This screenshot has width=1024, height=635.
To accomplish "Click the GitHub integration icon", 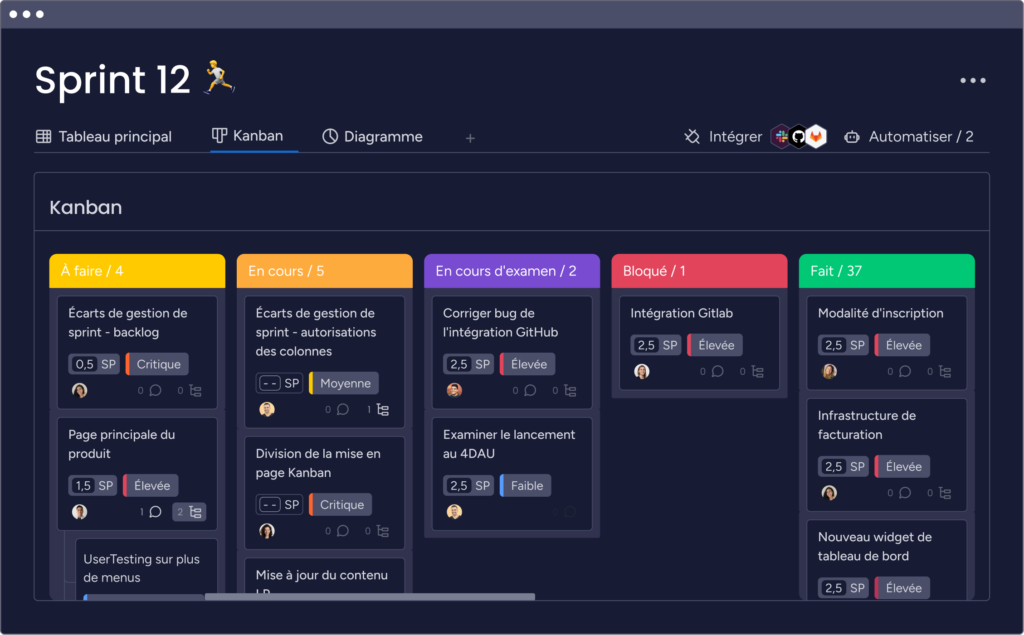I will (798, 137).
